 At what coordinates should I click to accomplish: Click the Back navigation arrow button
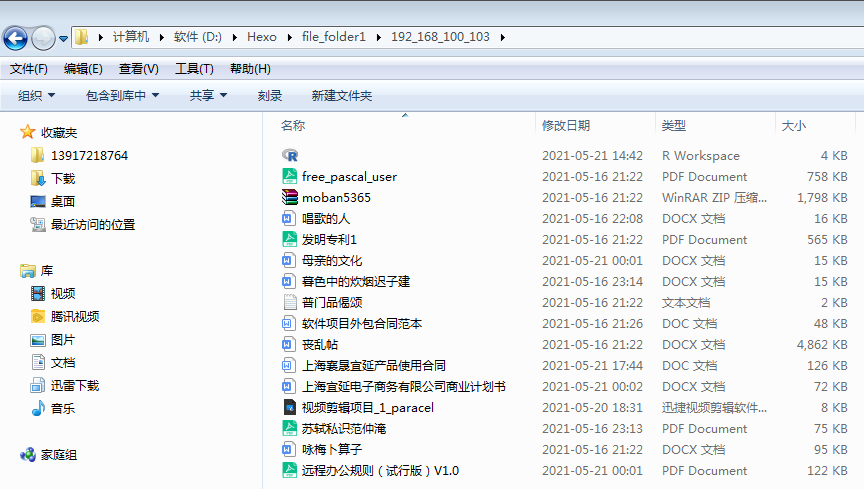click(x=15, y=38)
